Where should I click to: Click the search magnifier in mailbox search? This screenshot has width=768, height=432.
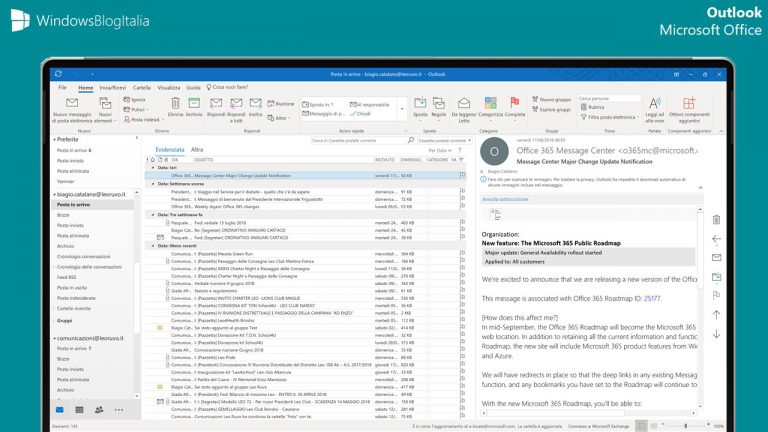(410, 140)
